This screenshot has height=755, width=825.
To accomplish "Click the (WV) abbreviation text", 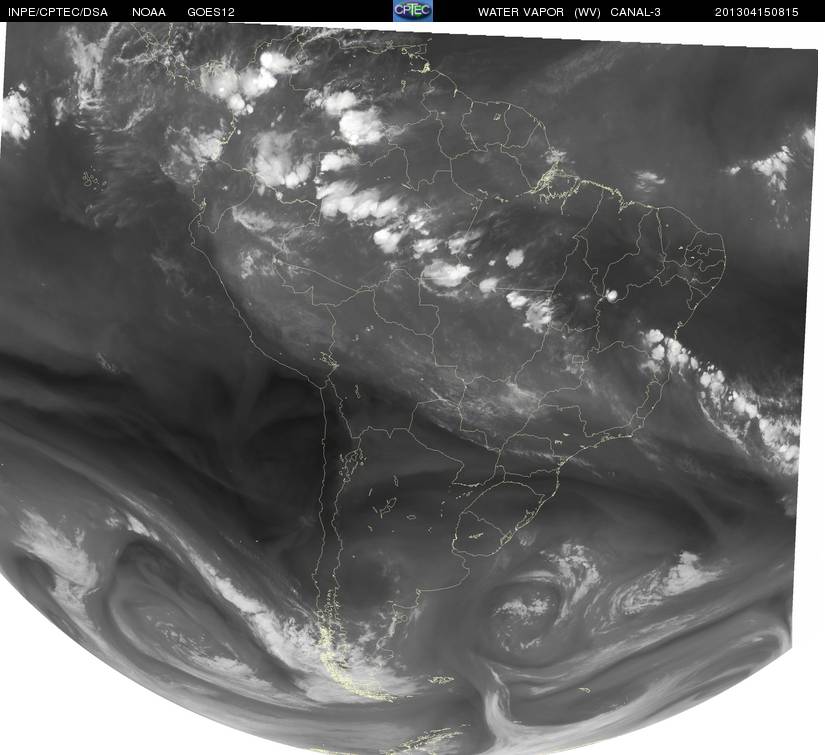I will pyautogui.click(x=588, y=12).
